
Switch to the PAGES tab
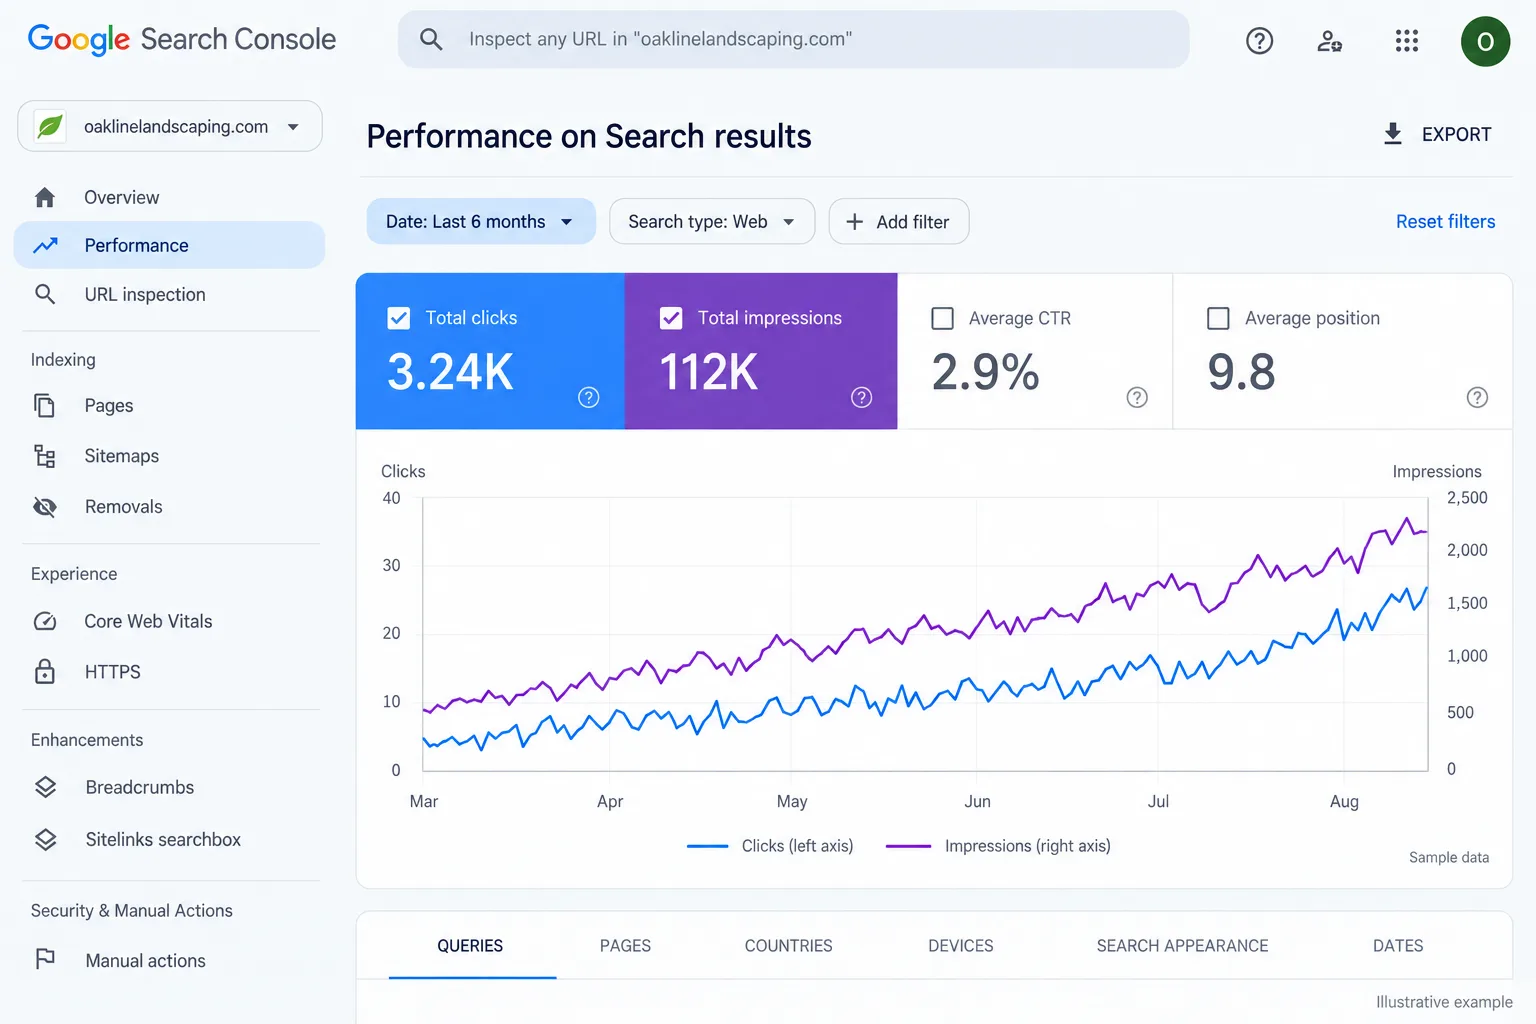click(x=625, y=946)
